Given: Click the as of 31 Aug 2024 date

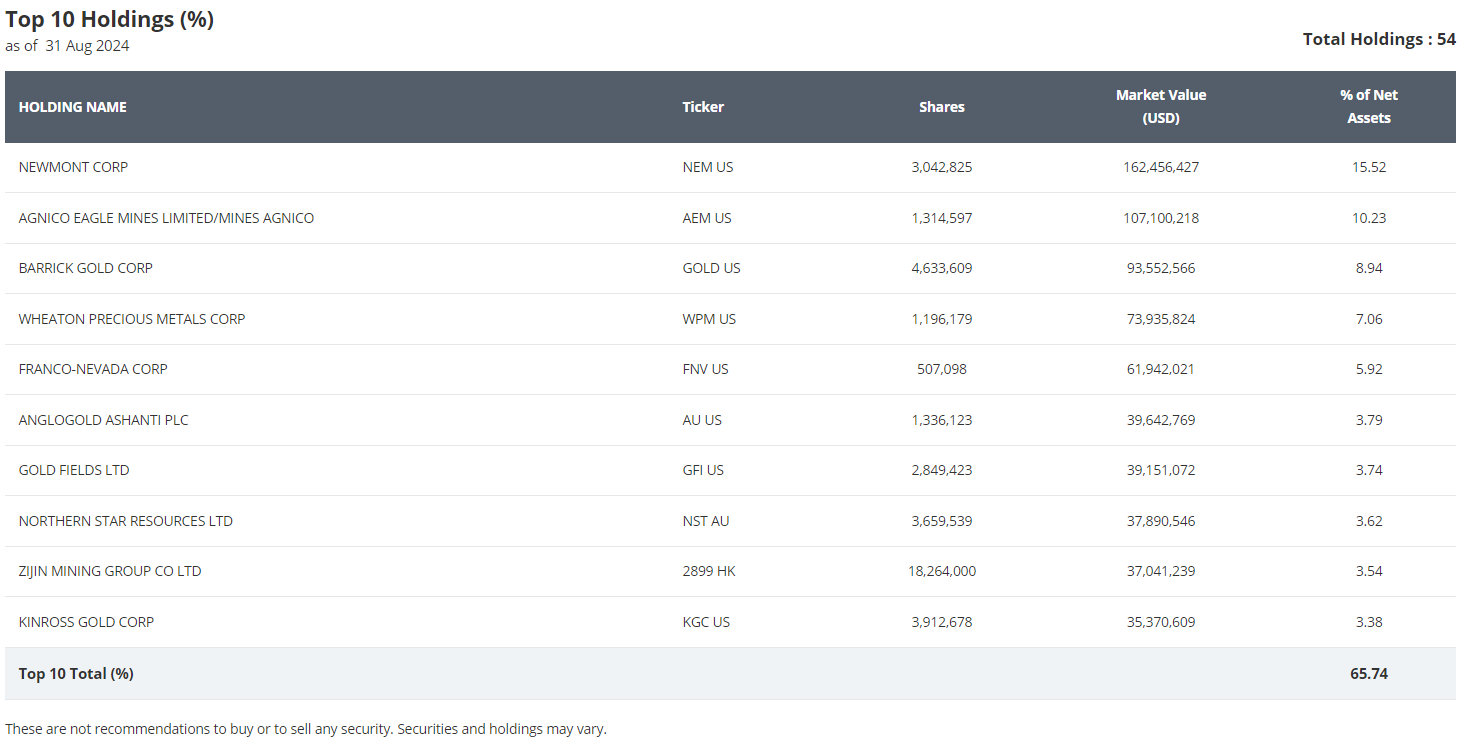Looking at the screenshot, I should (x=67, y=46).
